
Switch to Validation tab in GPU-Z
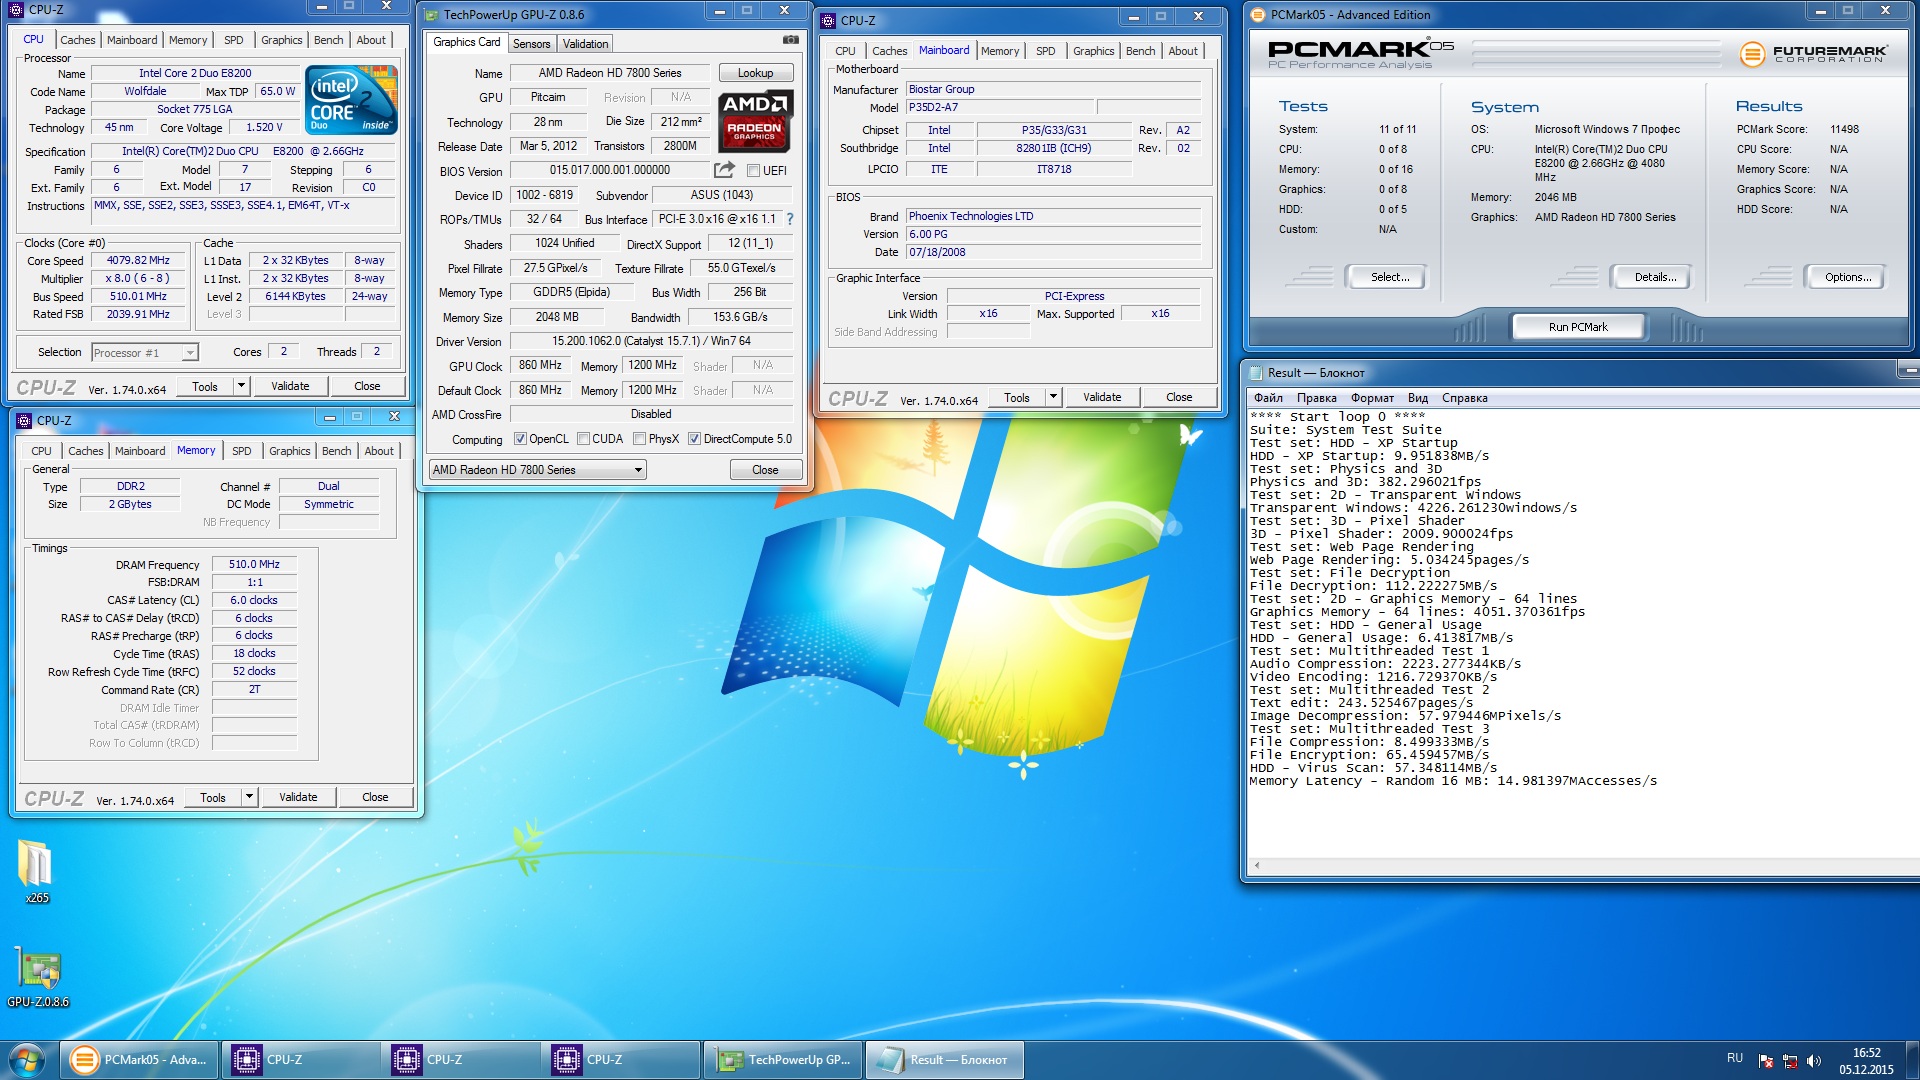[585, 44]
